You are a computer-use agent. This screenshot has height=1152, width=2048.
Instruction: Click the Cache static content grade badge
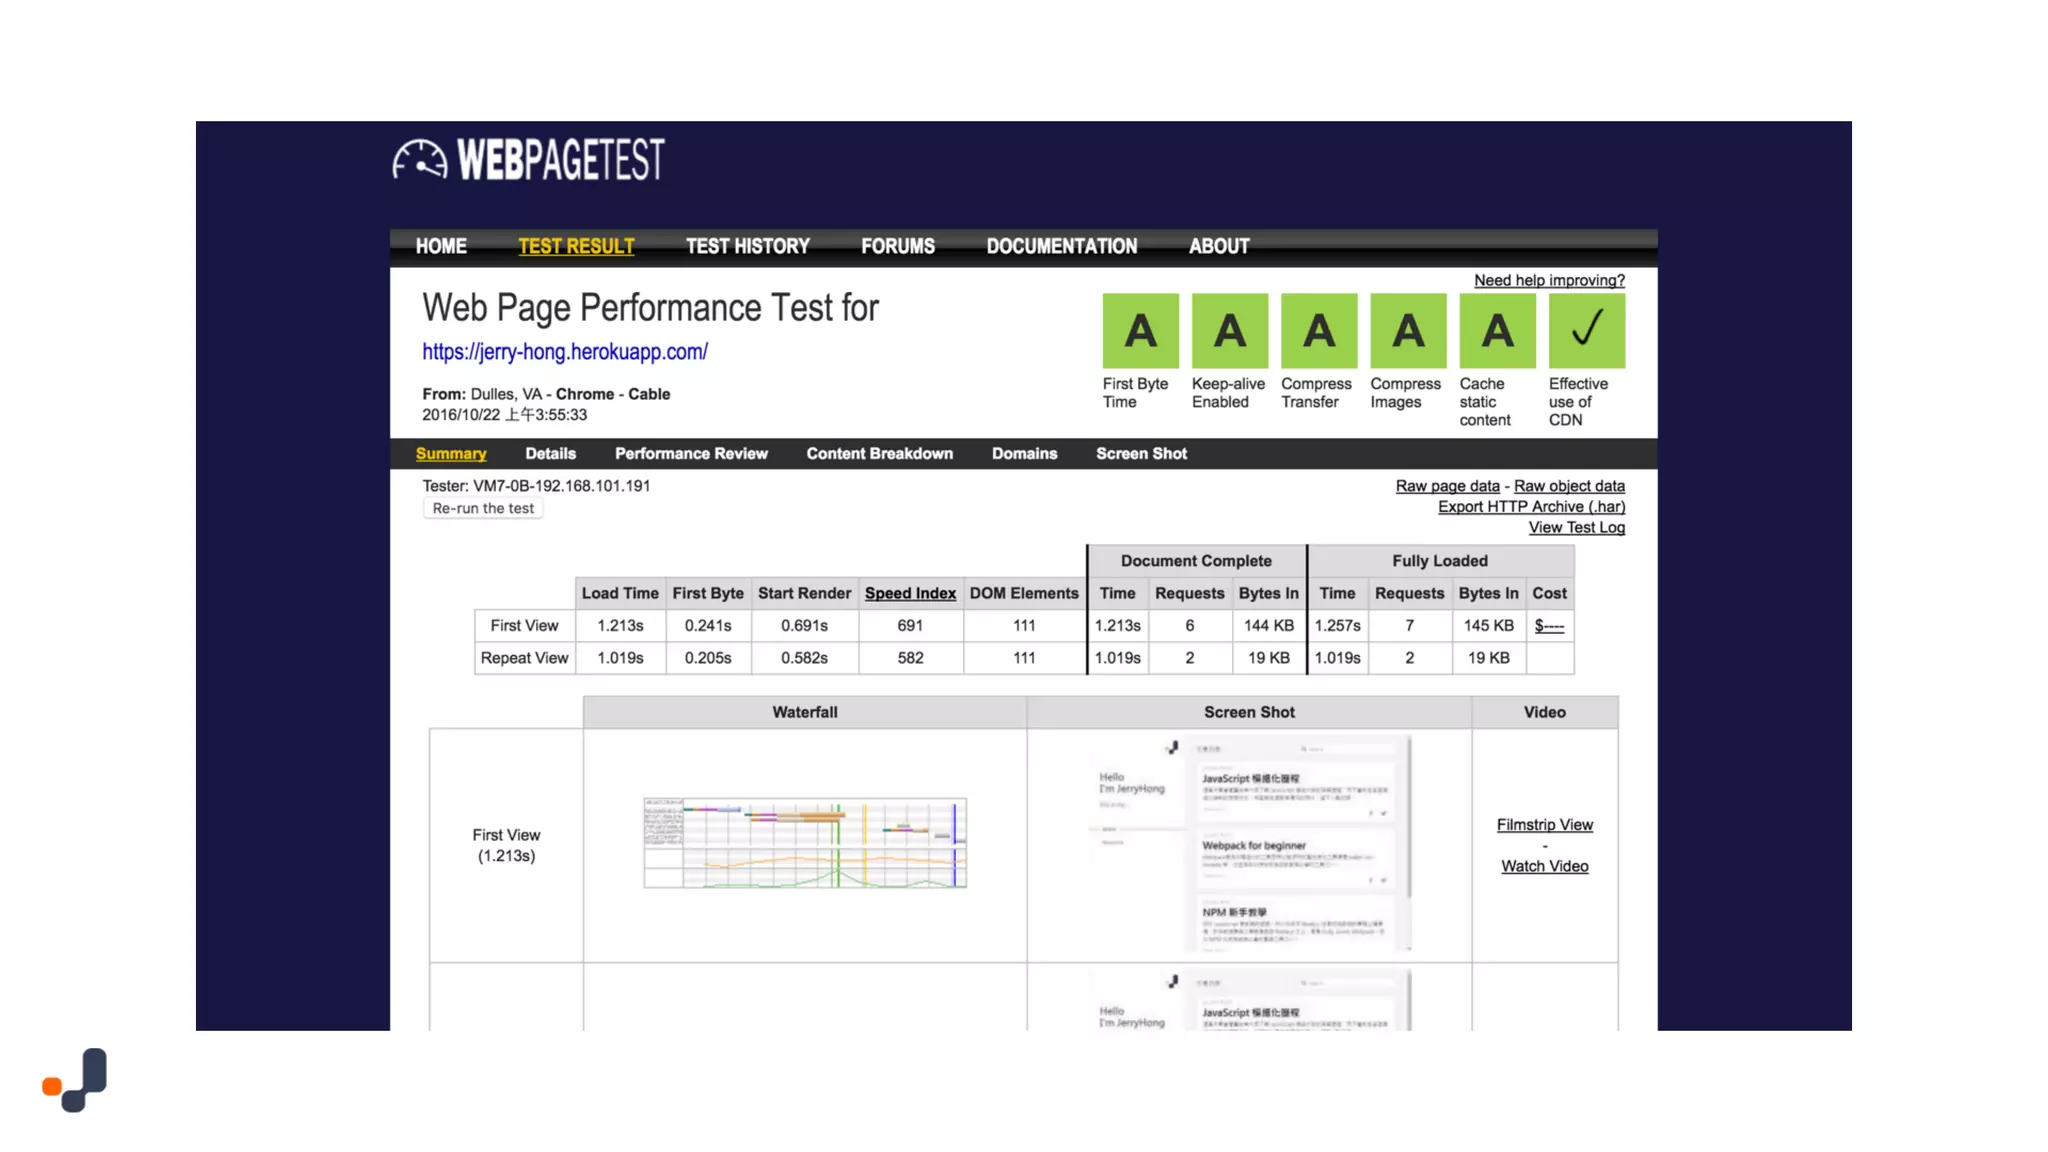click(1496, 331)
